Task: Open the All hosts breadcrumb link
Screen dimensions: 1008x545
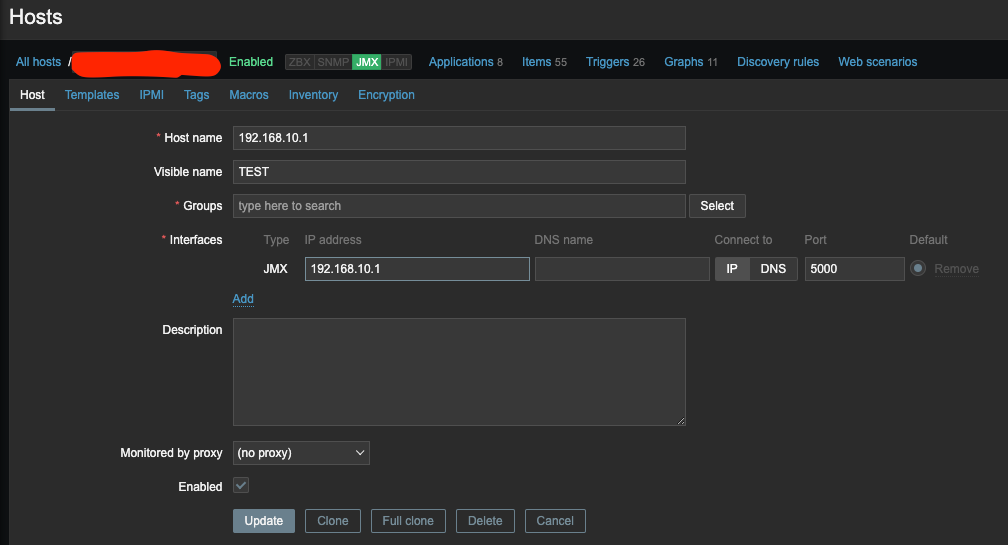Action: [x=38, y=62]
